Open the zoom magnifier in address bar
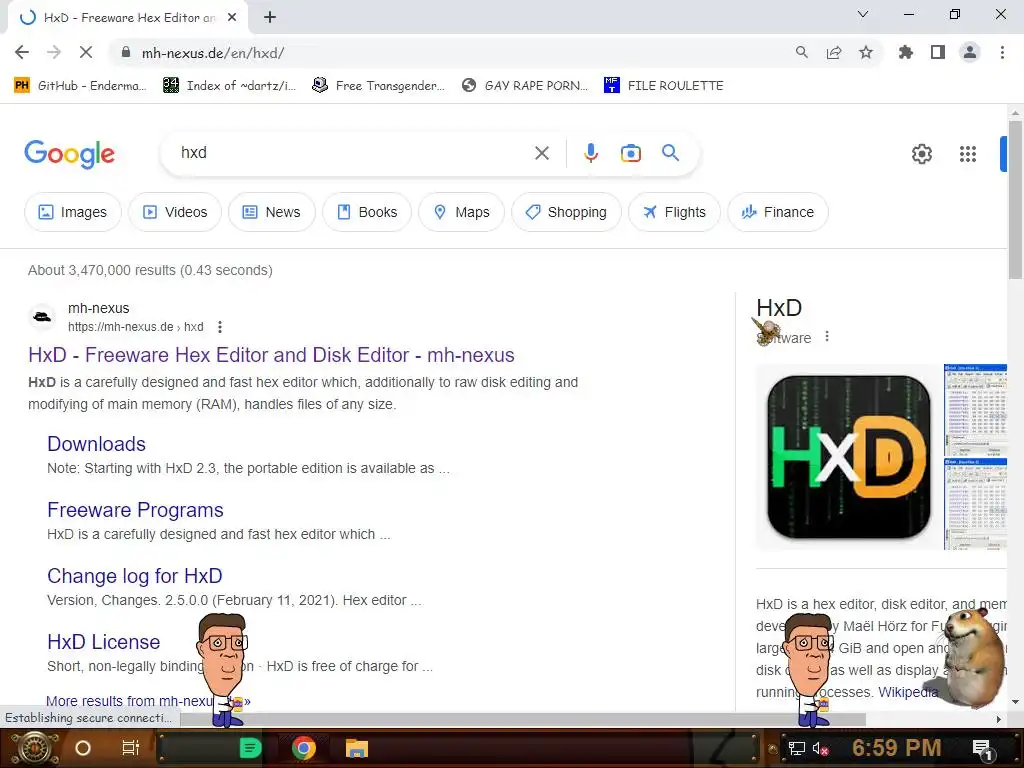The width and height of the screenshot is (1024, 768). click(801, 52)
